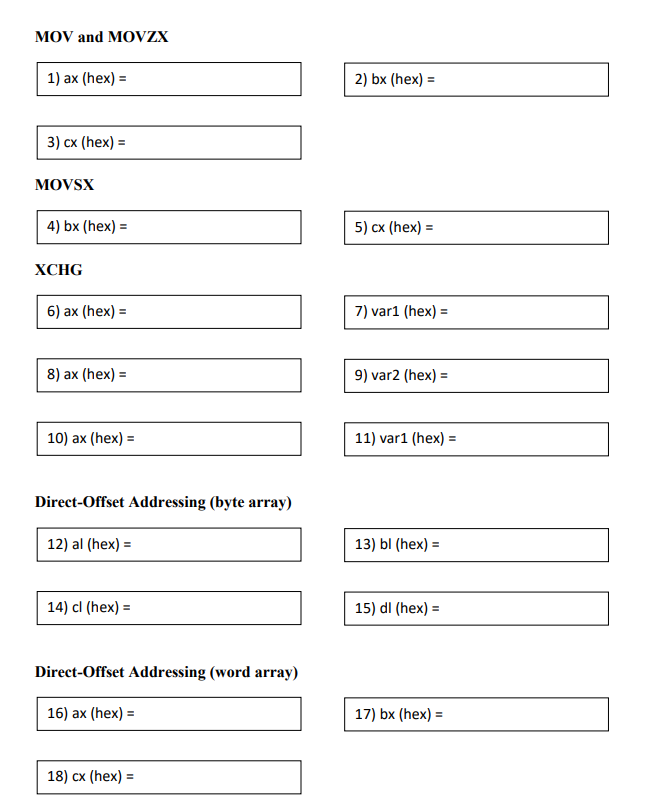Click the '16) ax (hex) =' answer box

169,714
